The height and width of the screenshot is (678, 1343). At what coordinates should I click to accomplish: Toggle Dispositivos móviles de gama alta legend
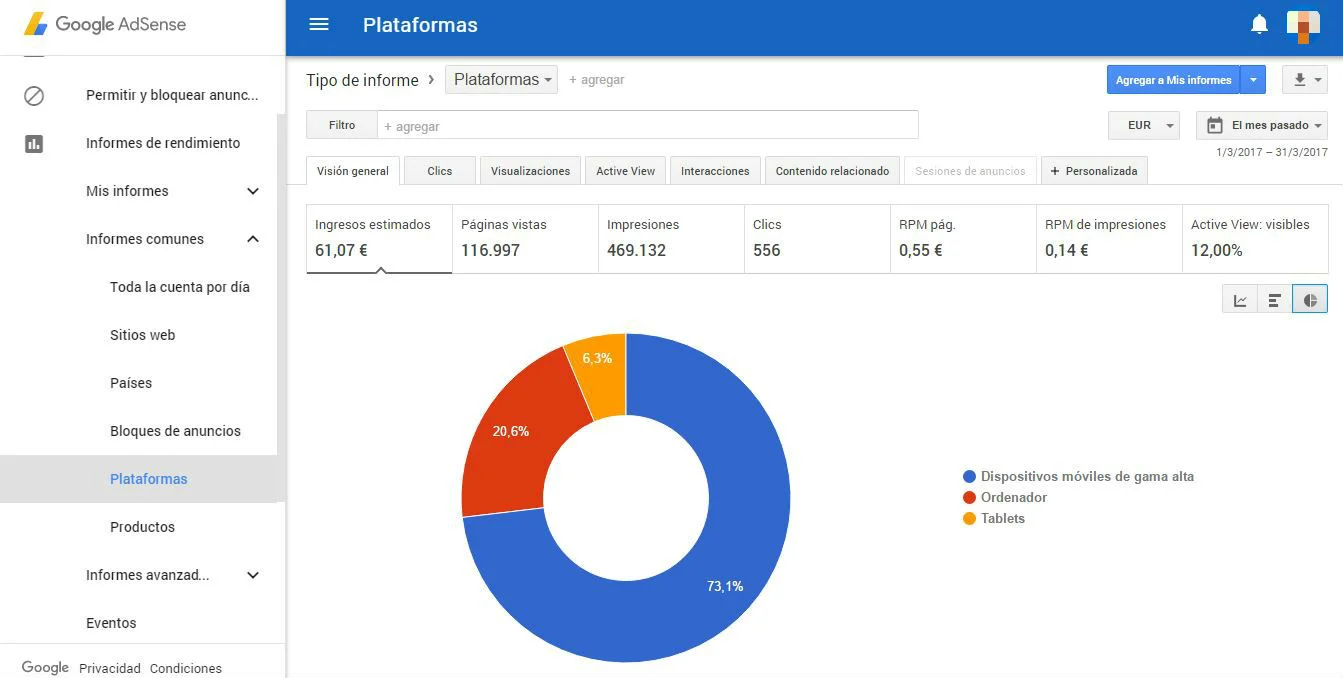1086,476
